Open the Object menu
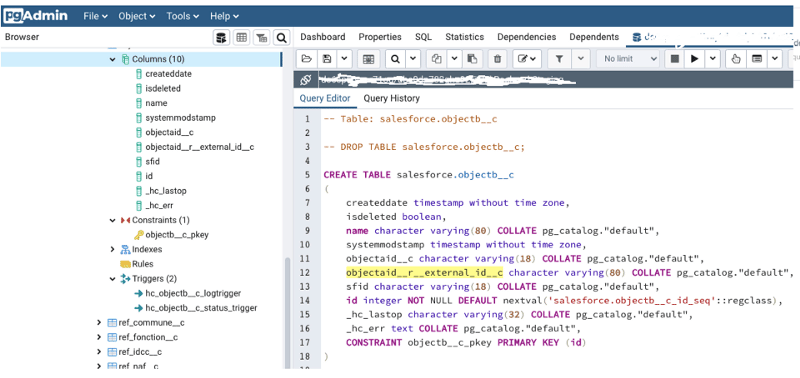The height and width of the screenshot is (378, 800). (136, 16)
